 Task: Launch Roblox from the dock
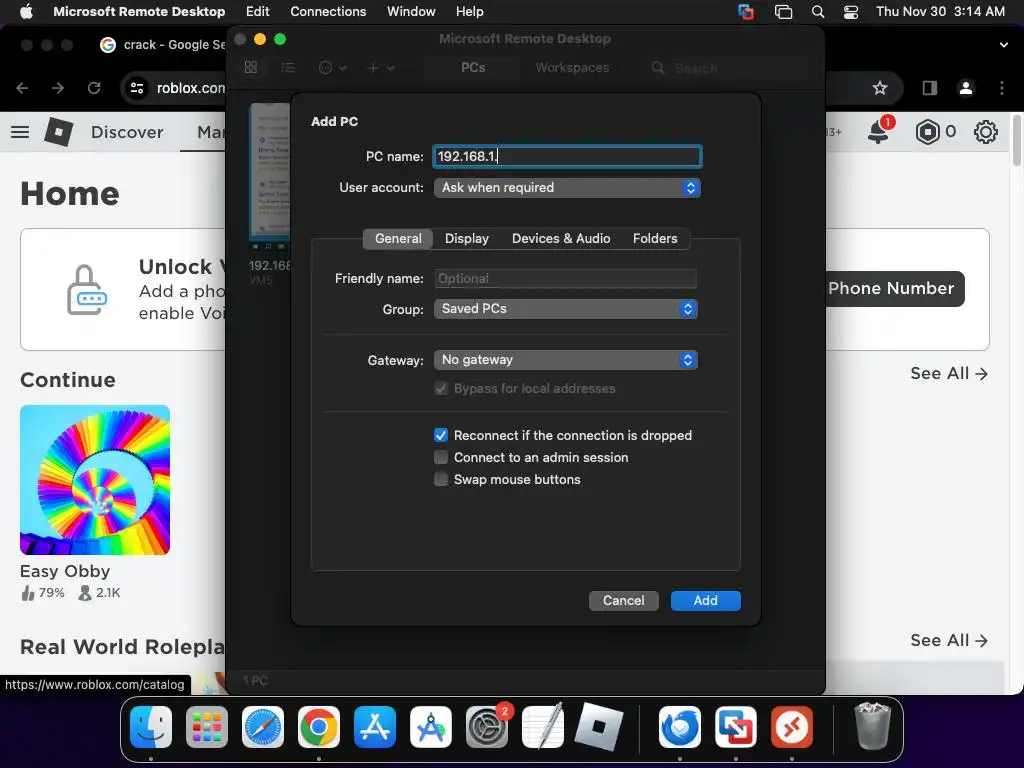coord(599,727)
